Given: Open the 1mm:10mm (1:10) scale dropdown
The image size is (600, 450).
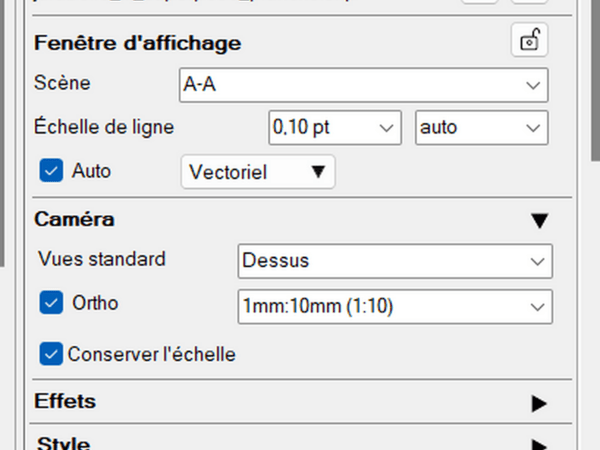Looking at the screenshot, I should [394, 304].
